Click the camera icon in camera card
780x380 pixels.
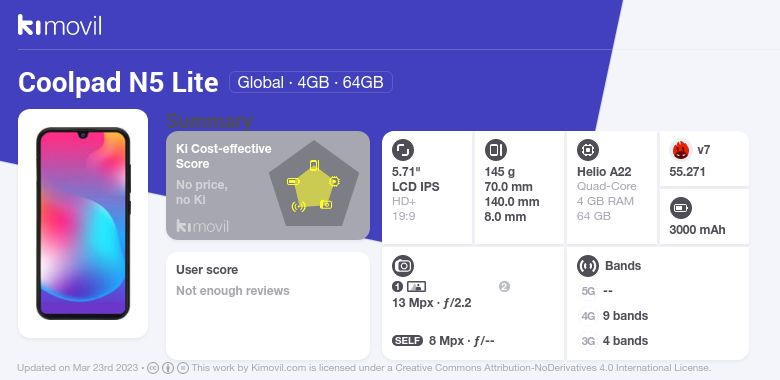pos(403,266)
